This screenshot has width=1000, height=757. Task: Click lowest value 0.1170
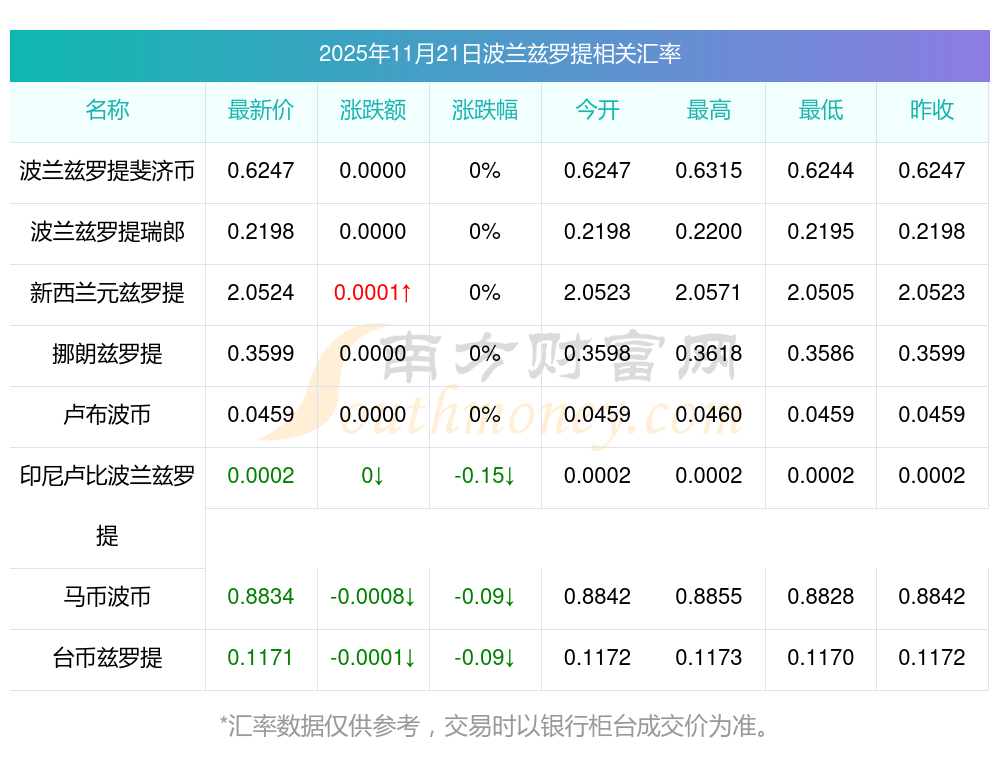[x=821, y=658]
